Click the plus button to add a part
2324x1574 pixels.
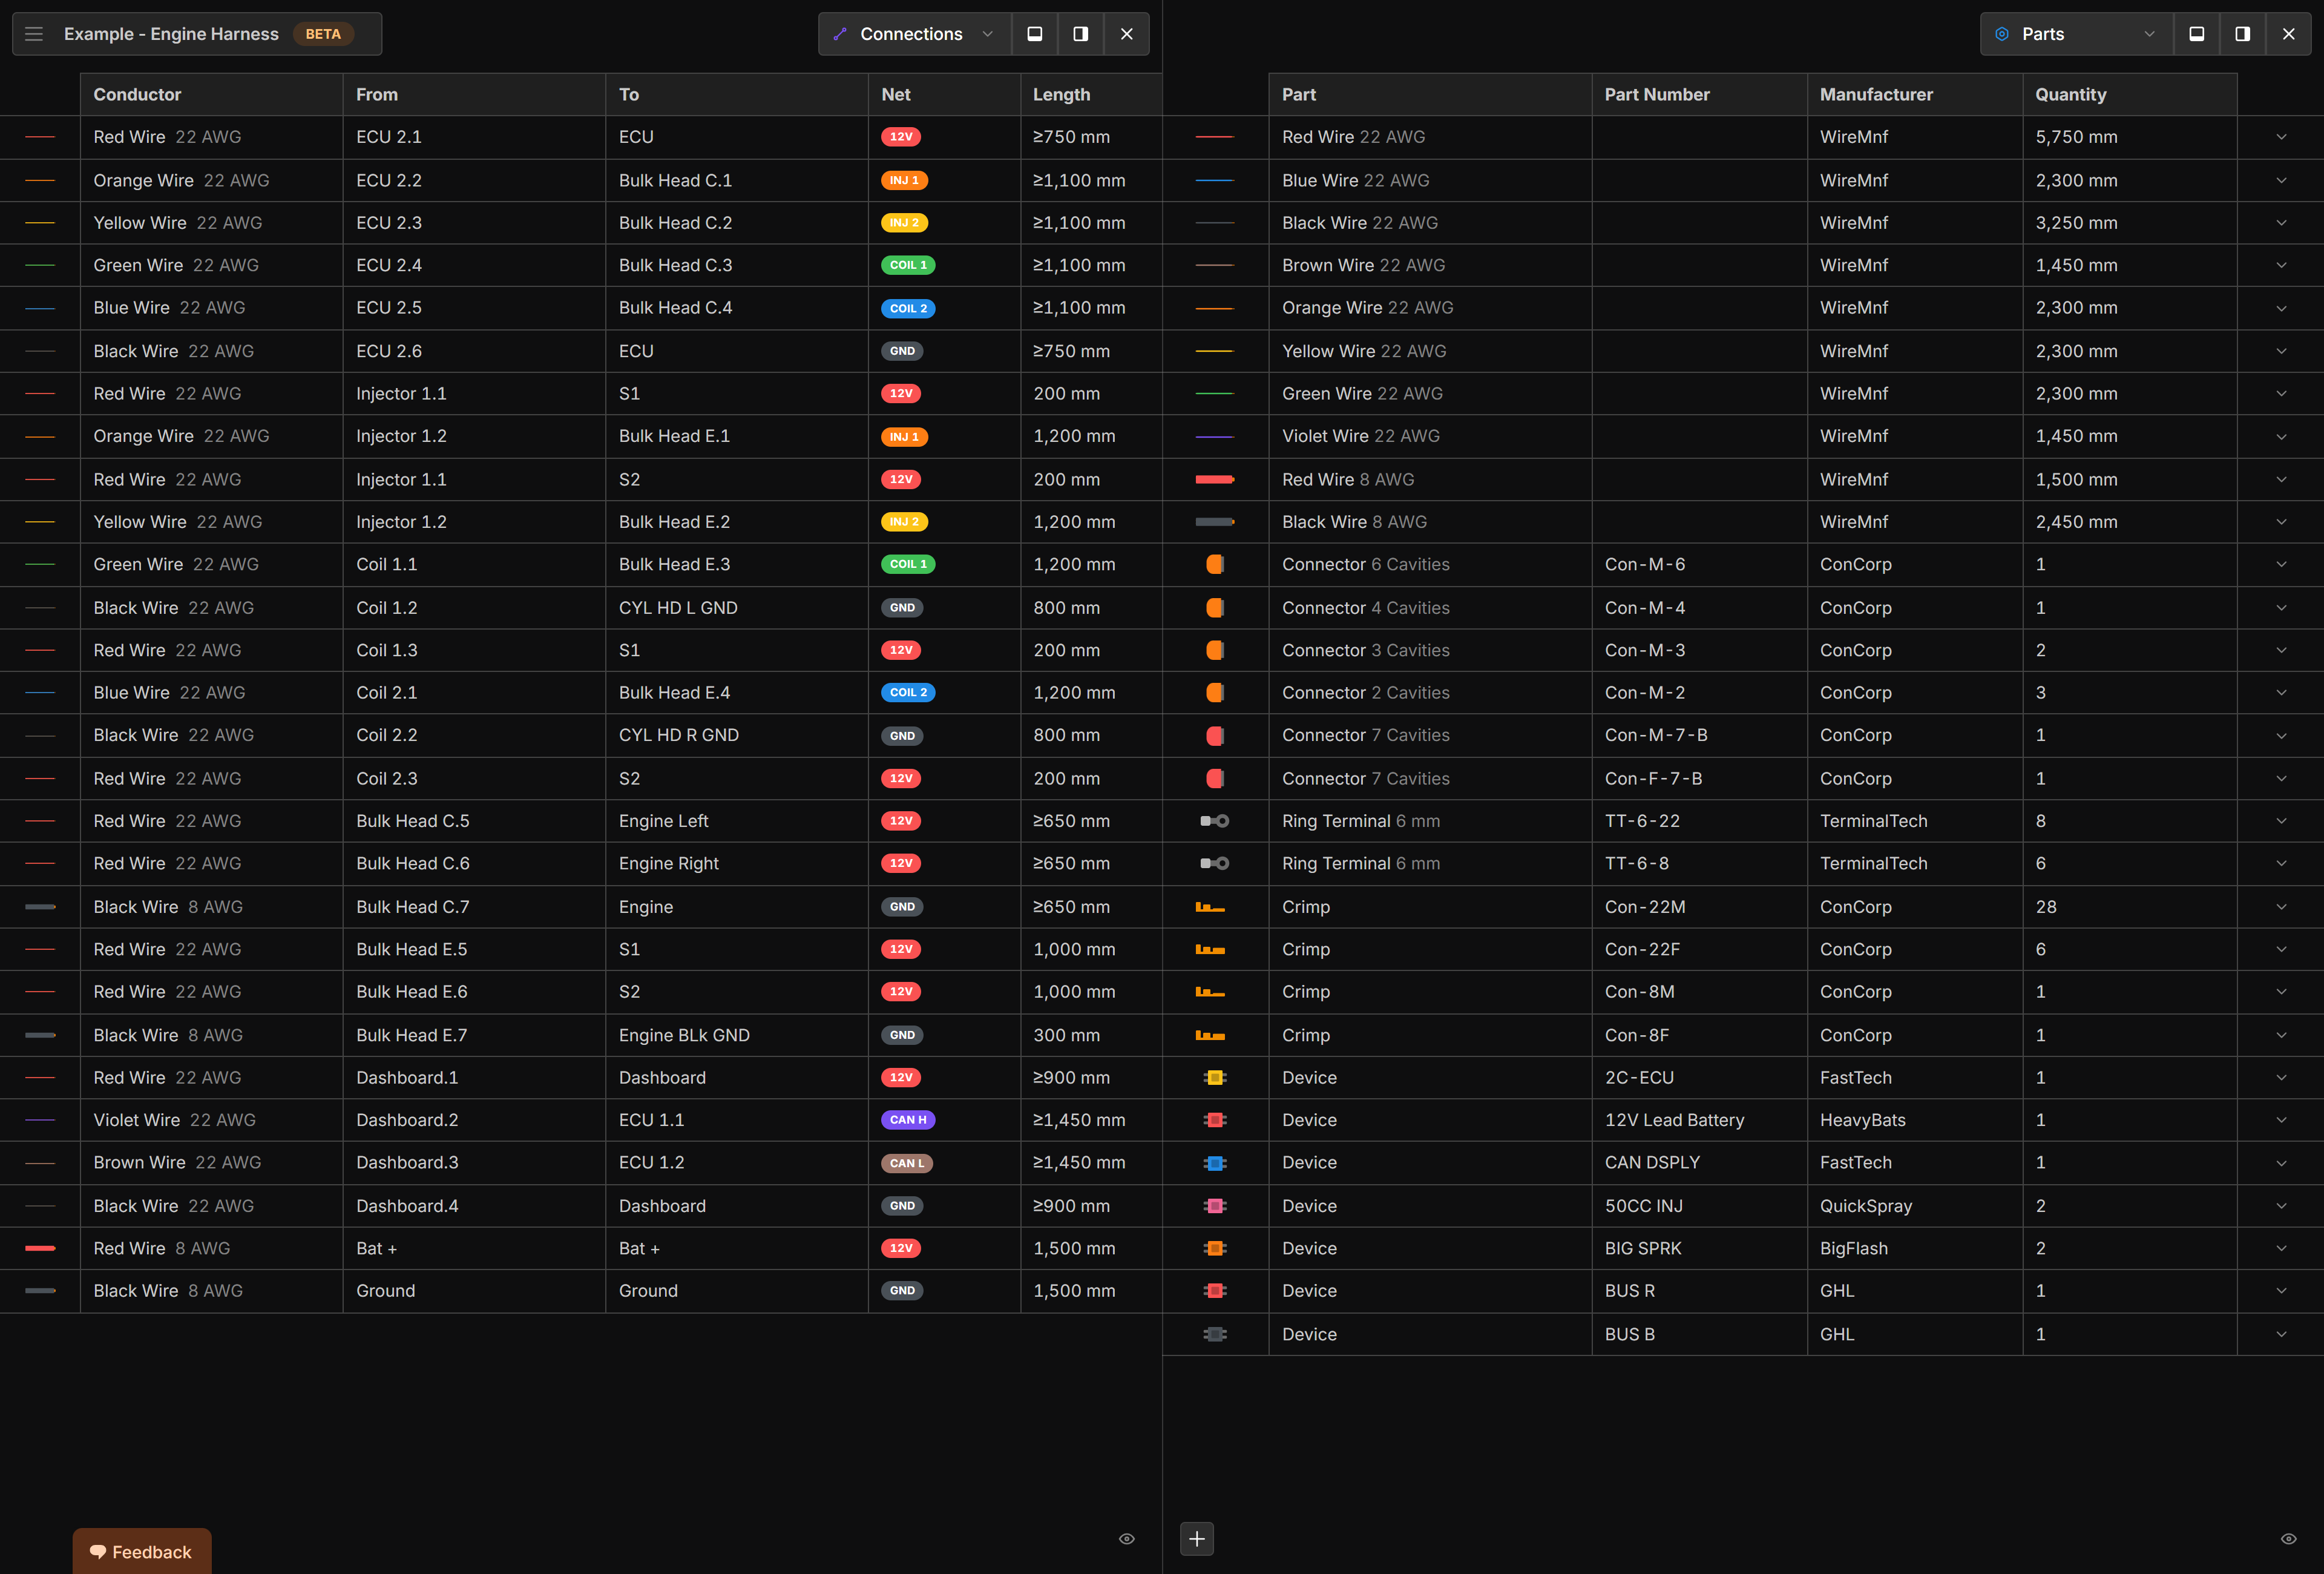(1197, 1539)
